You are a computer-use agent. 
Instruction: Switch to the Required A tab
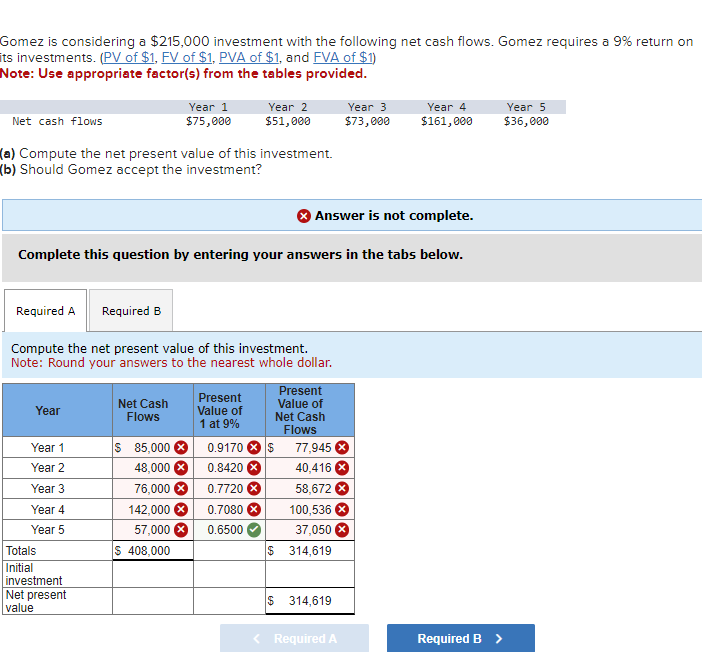[x=45, y=311]
